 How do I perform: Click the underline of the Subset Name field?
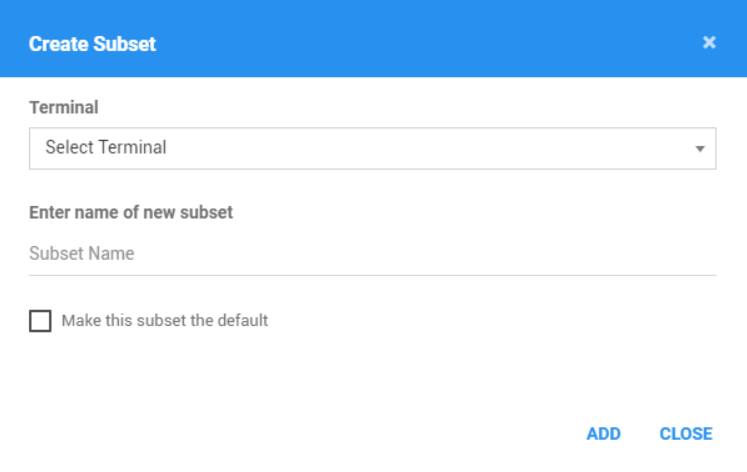click(x=373, y=275)
